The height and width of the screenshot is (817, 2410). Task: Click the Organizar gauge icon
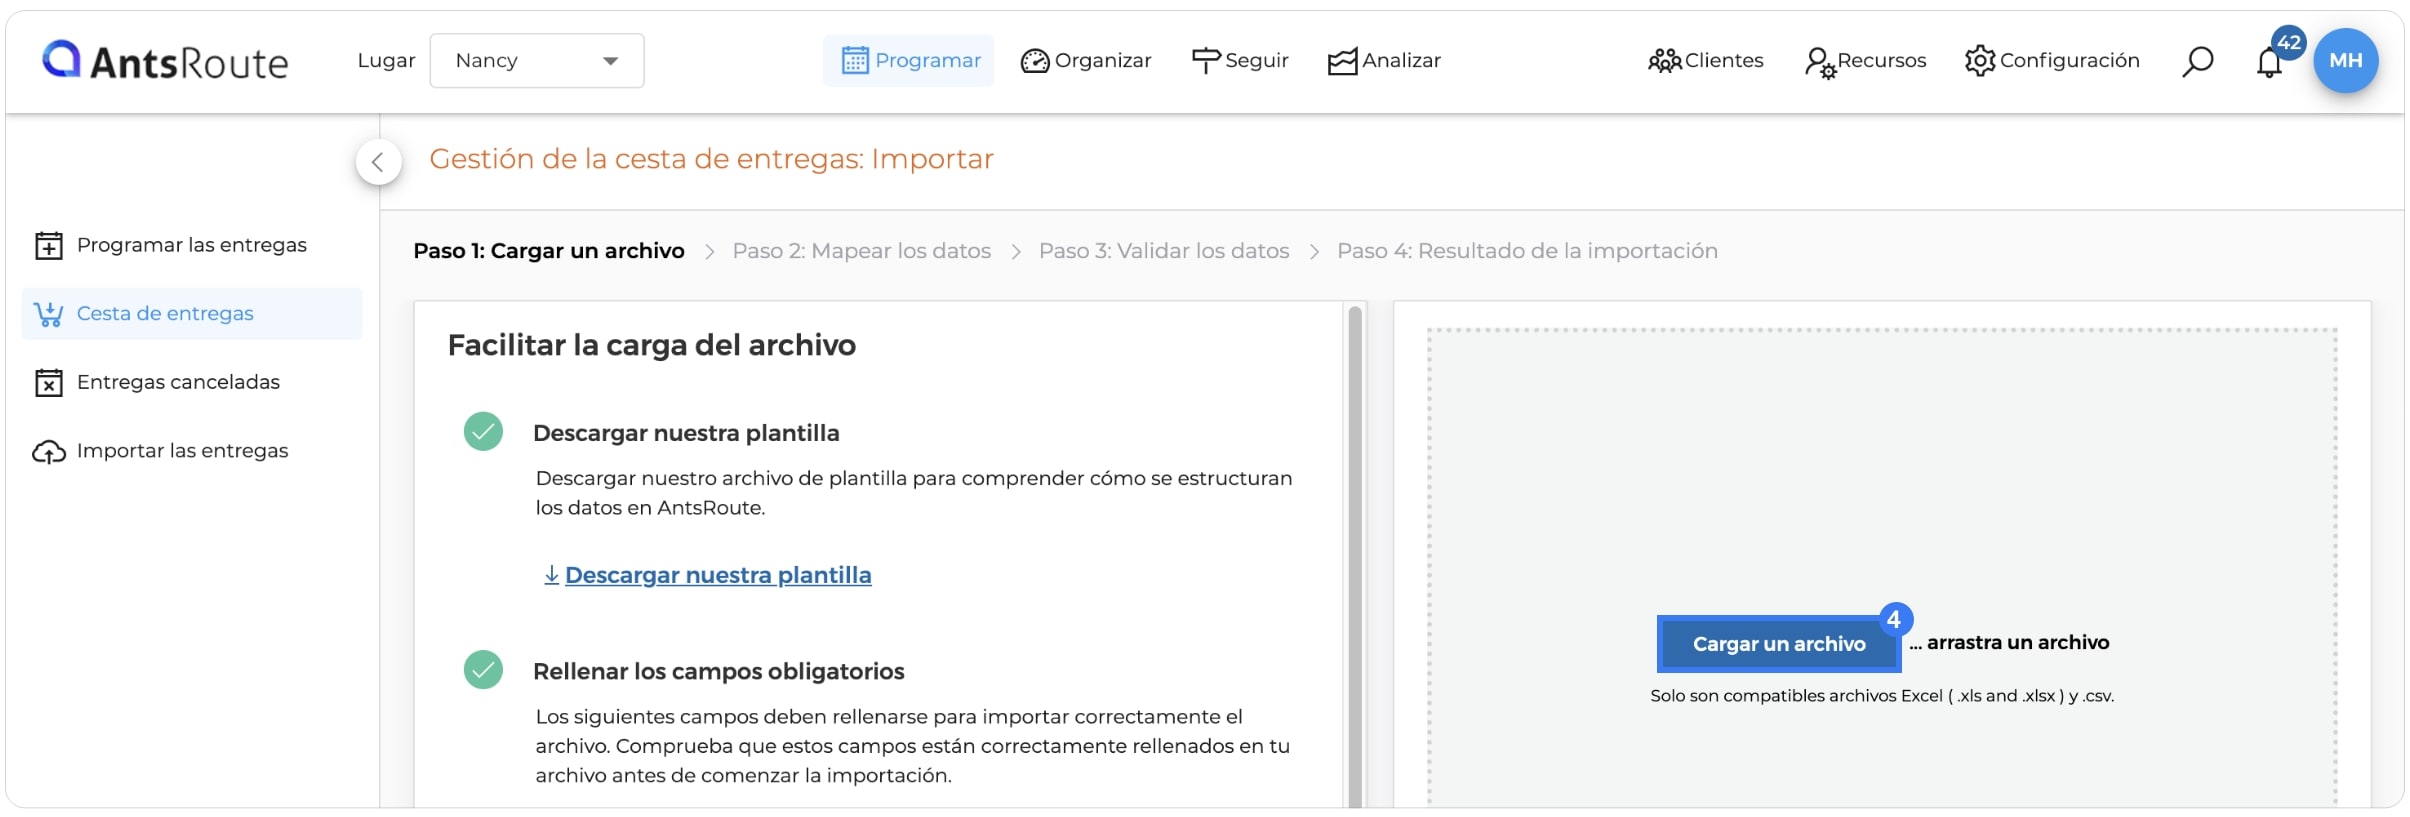1035,61
